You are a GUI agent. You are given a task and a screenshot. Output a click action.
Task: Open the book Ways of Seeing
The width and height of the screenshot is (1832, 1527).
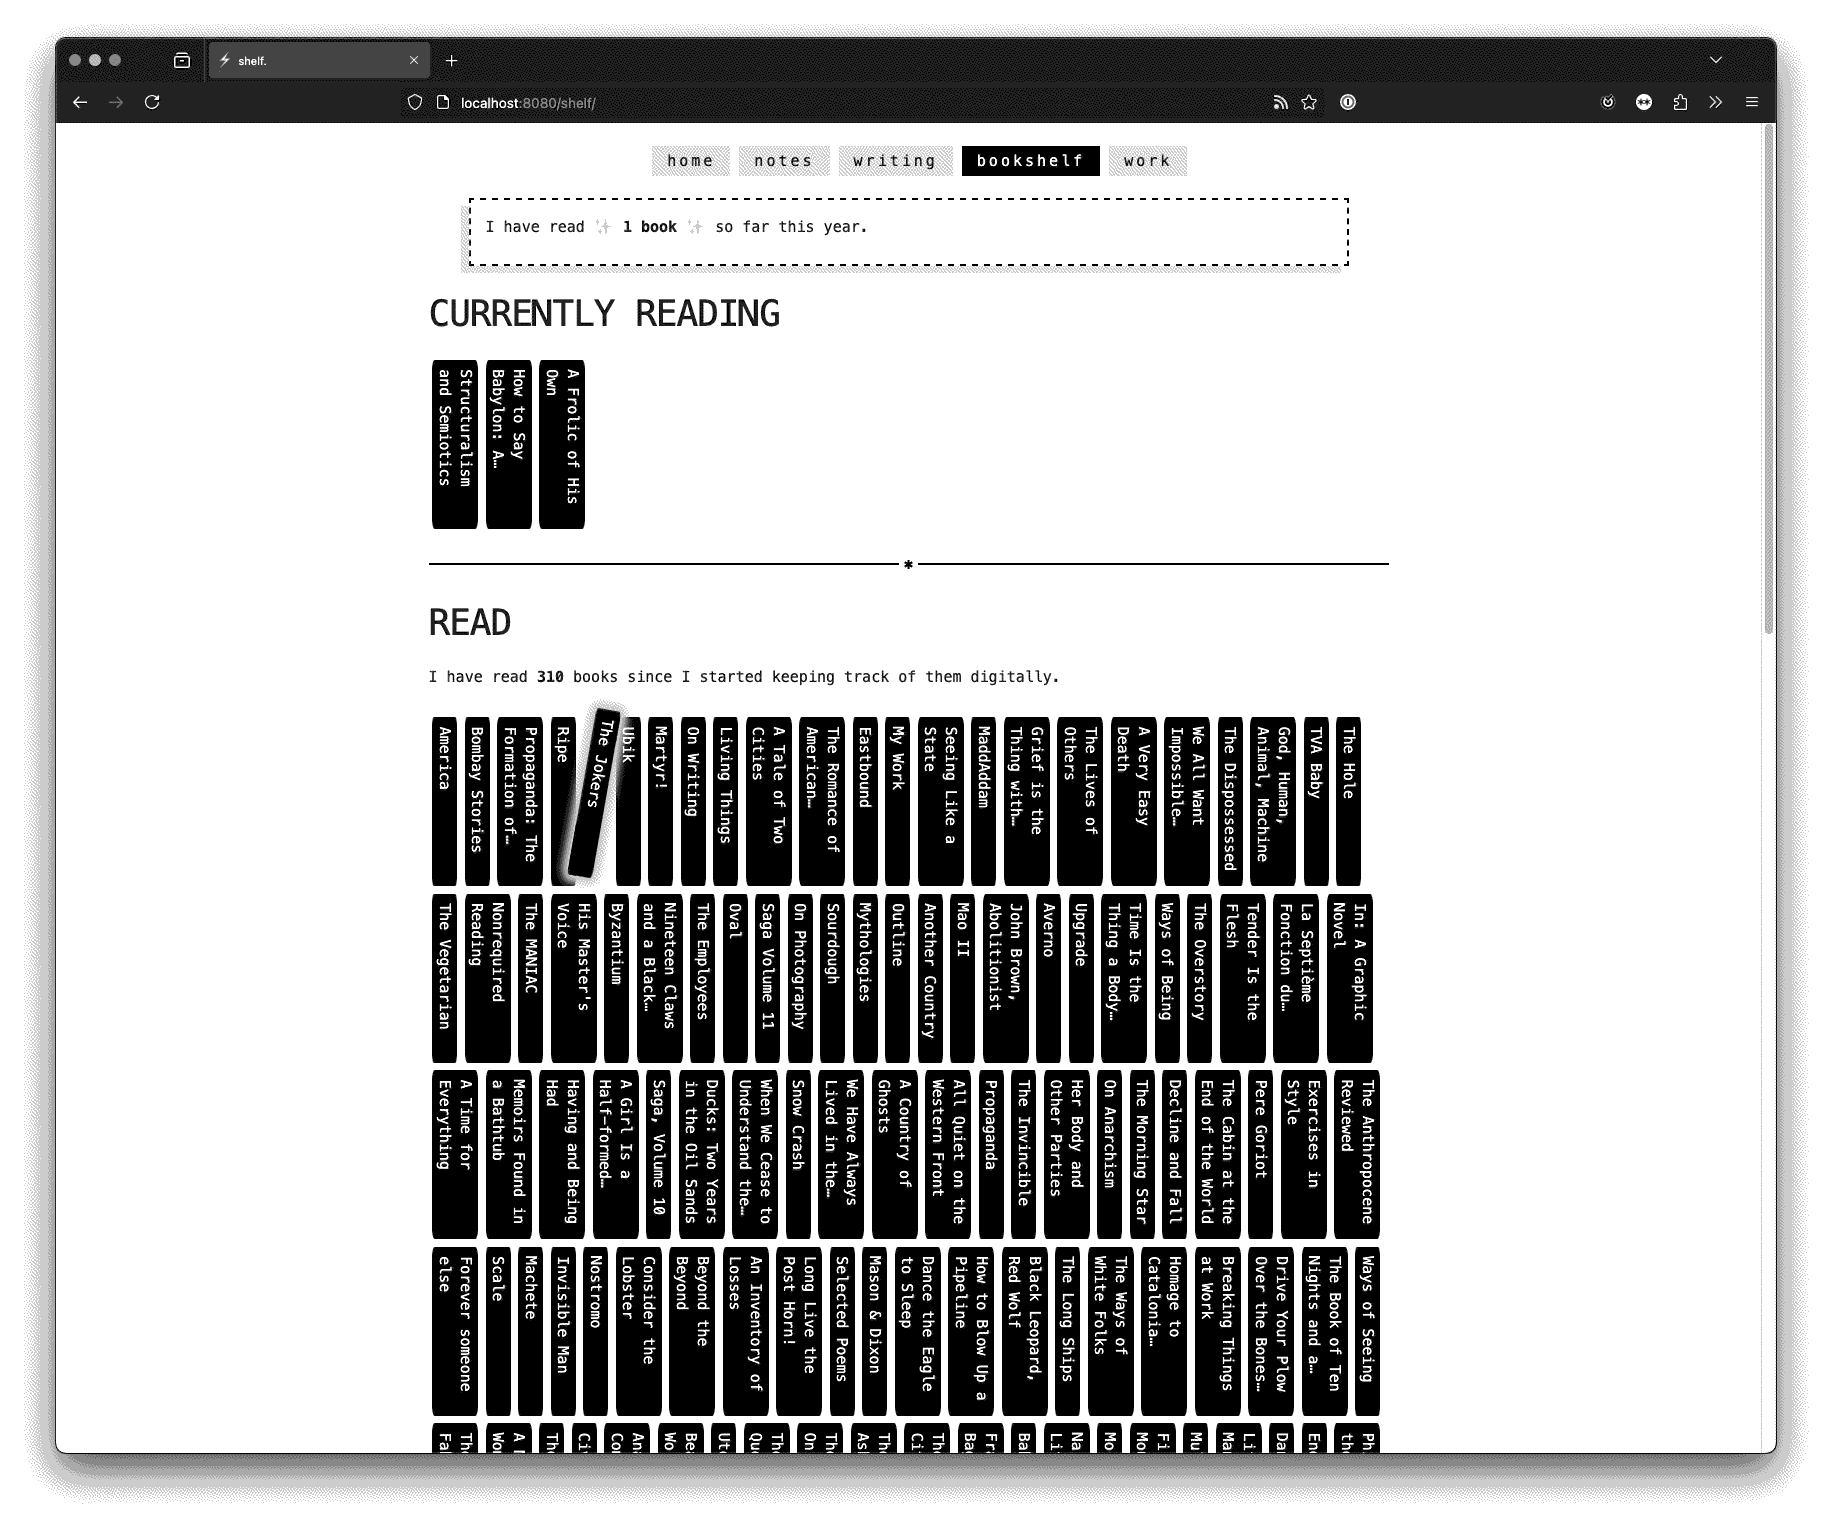(x=1367, y=1331)
